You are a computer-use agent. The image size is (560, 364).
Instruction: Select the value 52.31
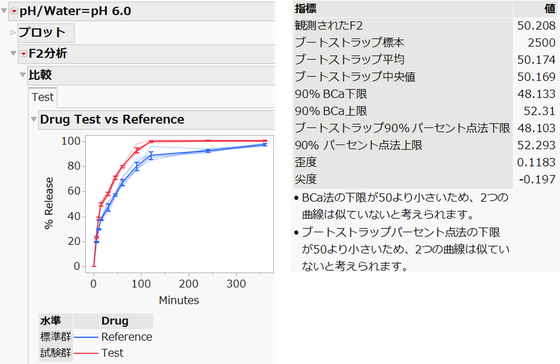pos(539,111)
